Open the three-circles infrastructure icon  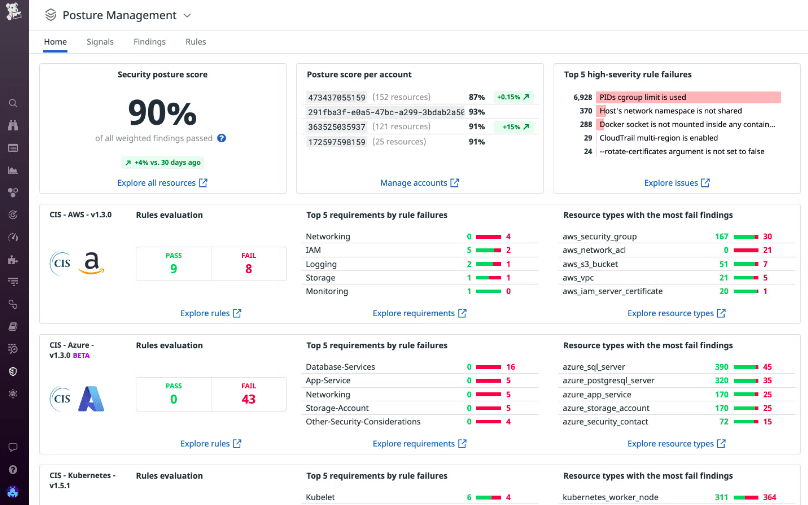(x=13, y=193)
